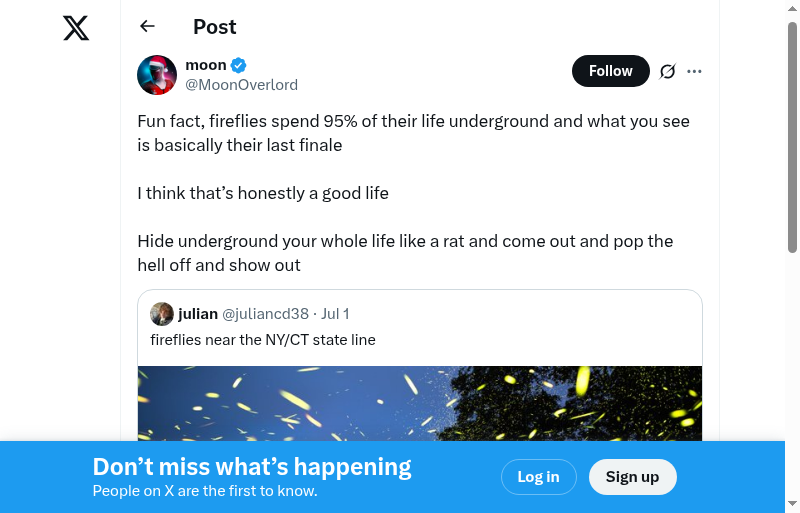Open julian's name in quoted post
This screenshot has width=800, height=513.
point(198,314)
